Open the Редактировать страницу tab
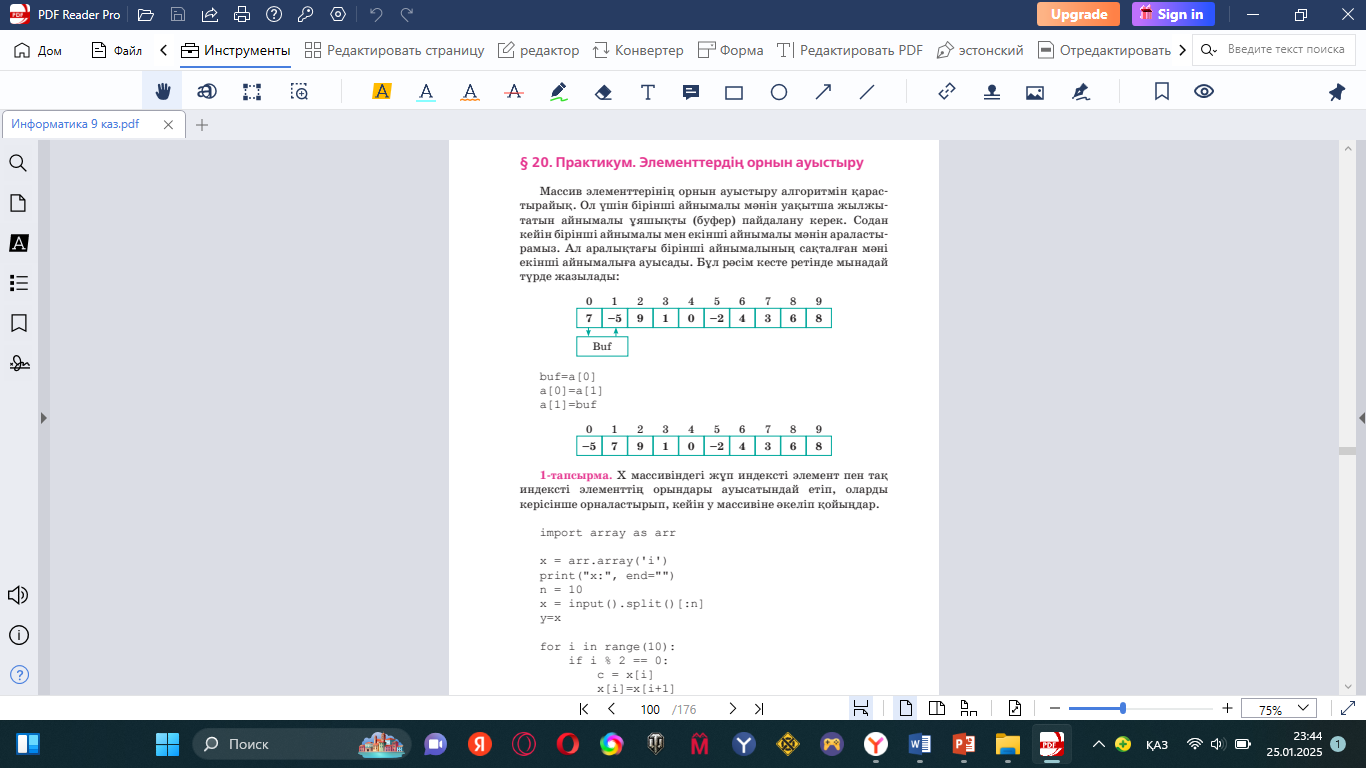 tap(394, 50)
